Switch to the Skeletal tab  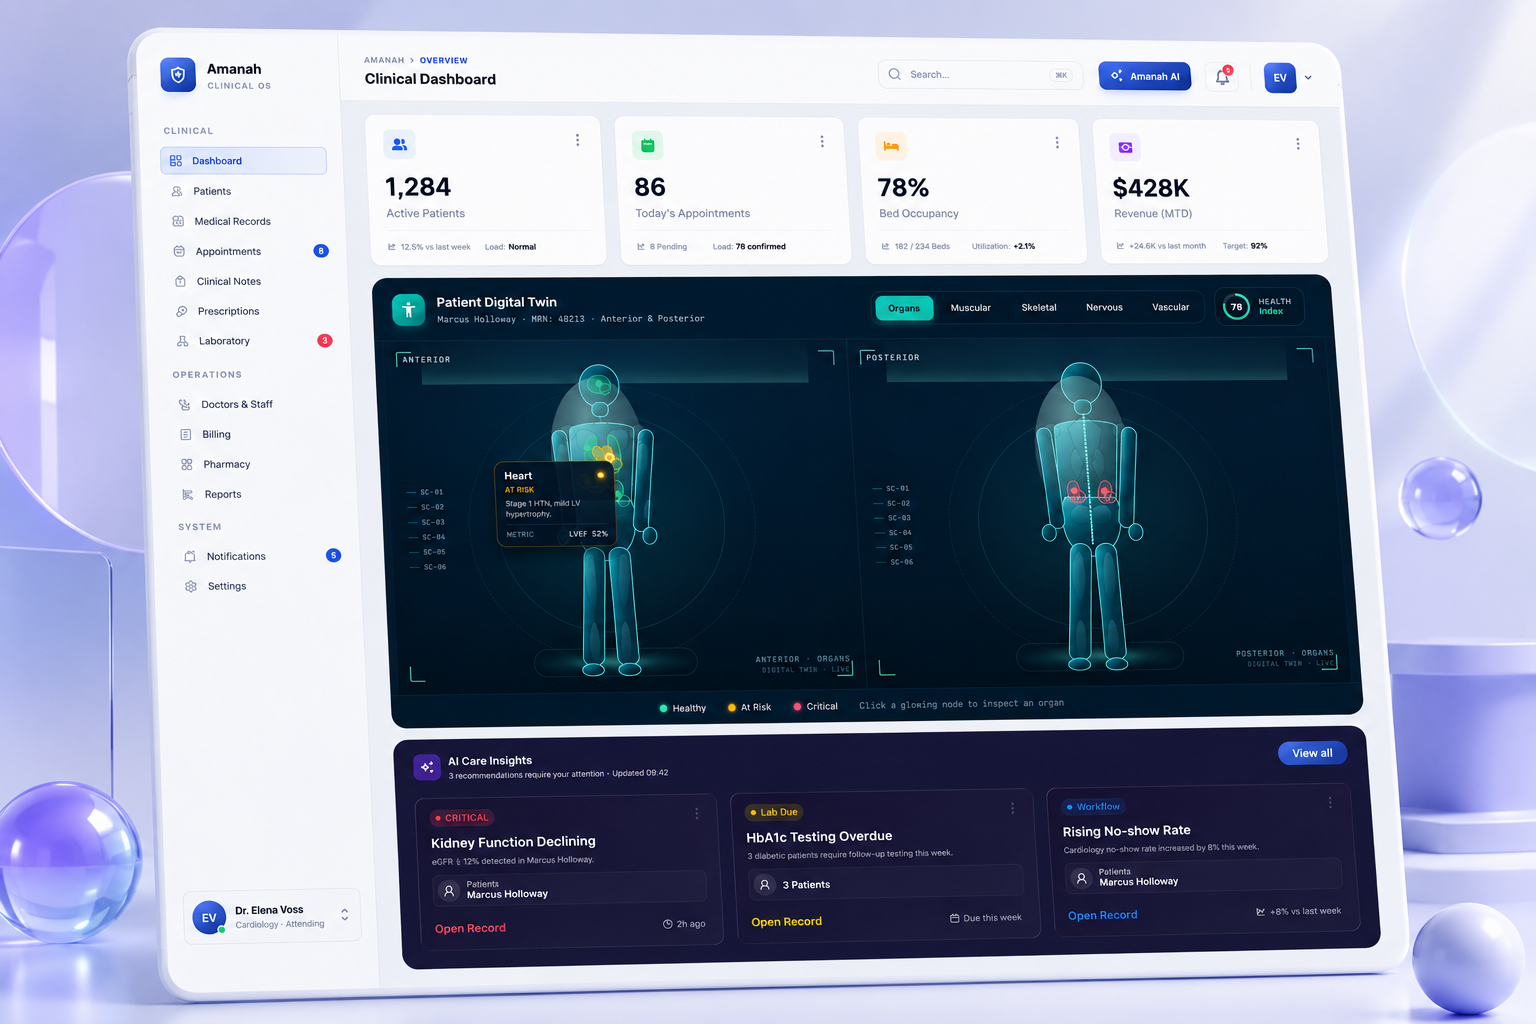(1039, 307)
